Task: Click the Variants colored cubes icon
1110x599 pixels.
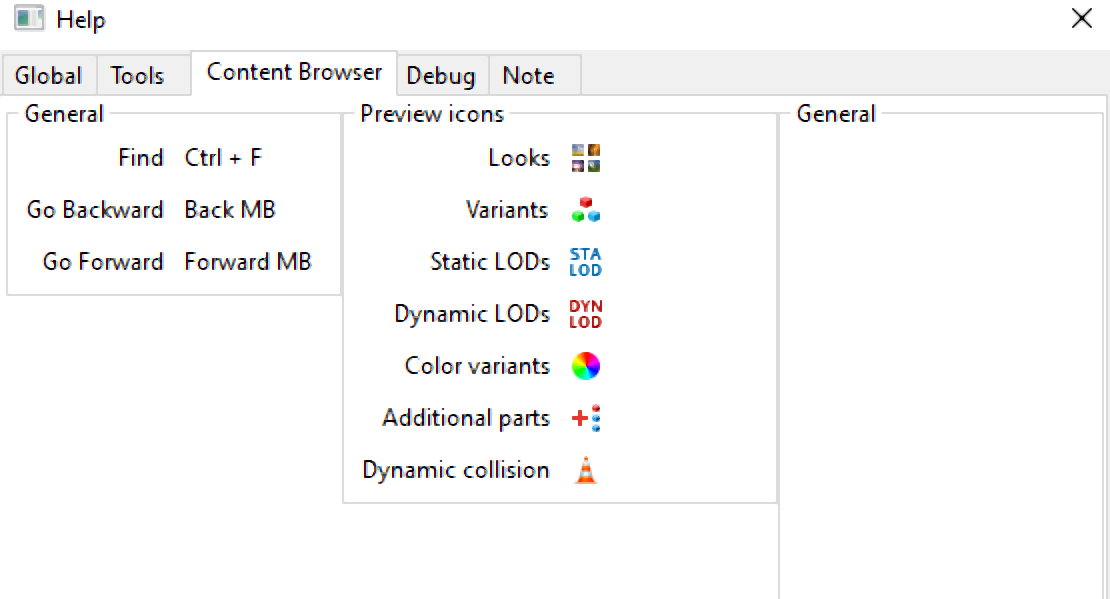Action: pyautogui.click(x=586, y=210)
